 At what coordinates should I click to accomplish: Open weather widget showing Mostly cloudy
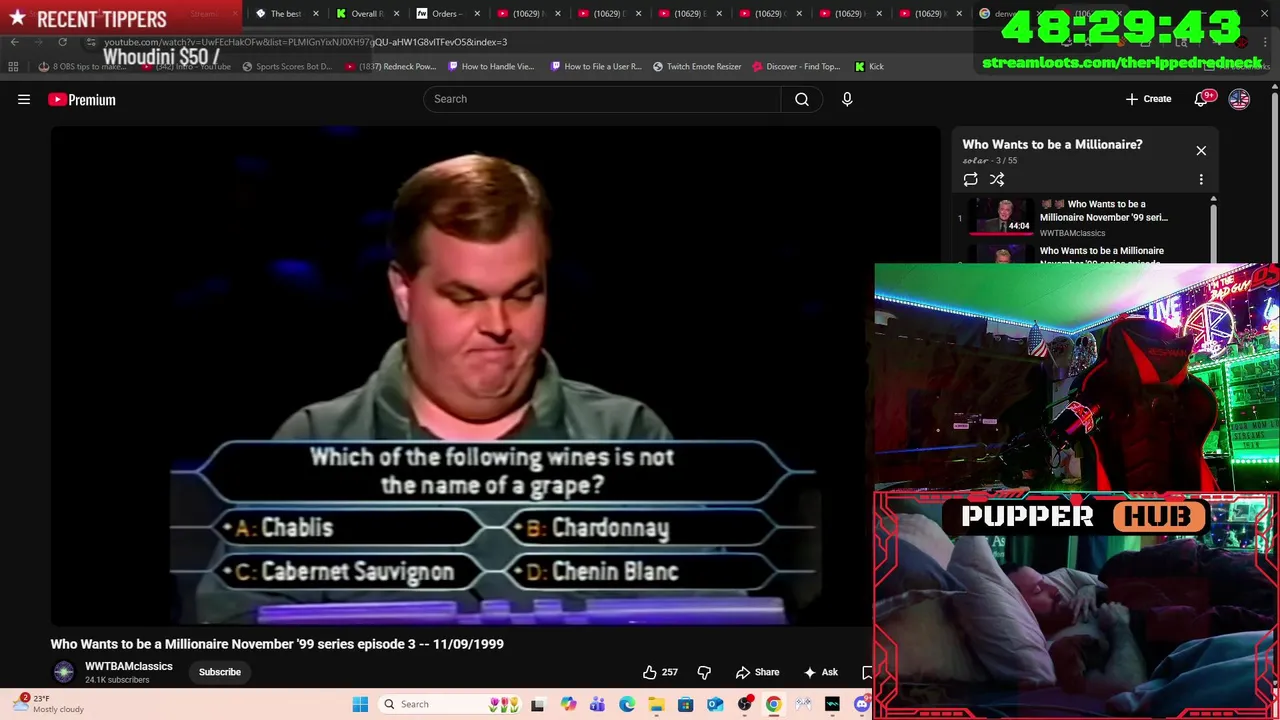48,704
